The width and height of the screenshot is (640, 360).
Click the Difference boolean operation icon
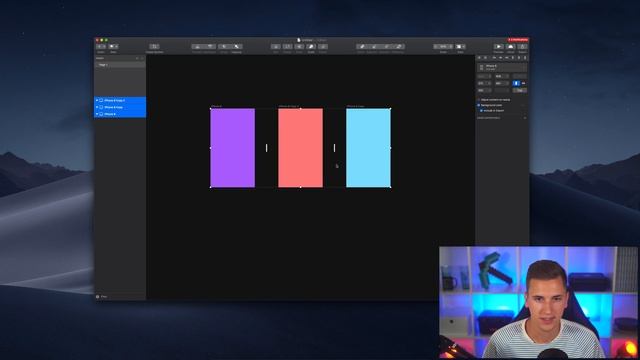(x=399, y=47)
